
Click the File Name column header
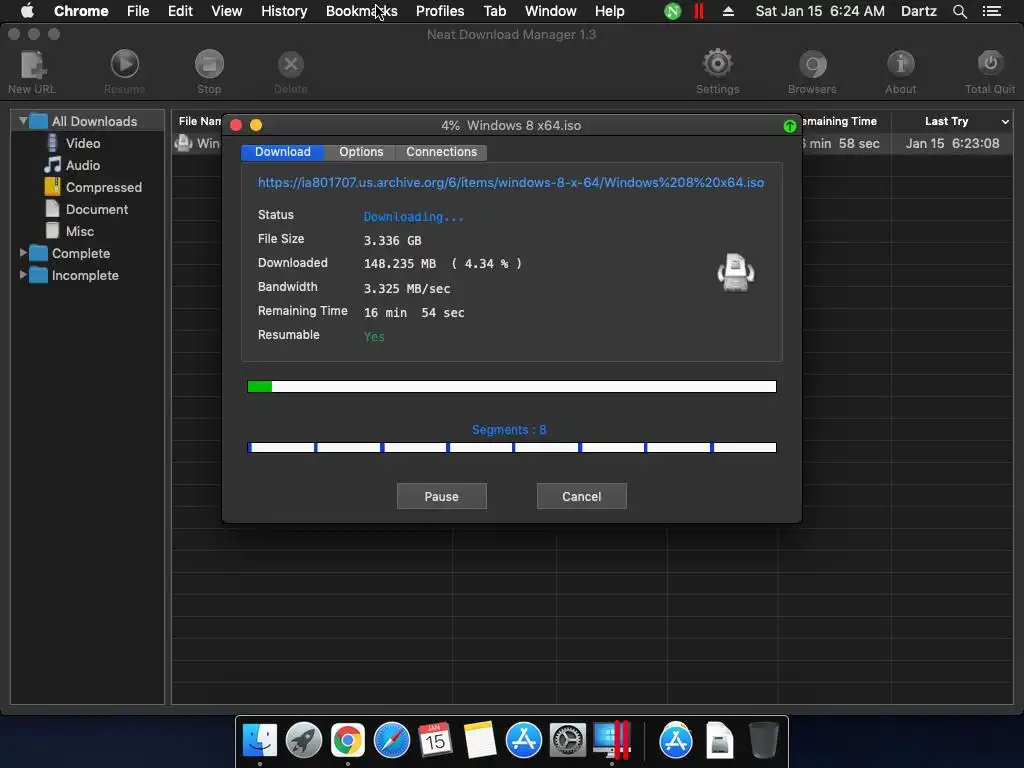click(199, 121)
